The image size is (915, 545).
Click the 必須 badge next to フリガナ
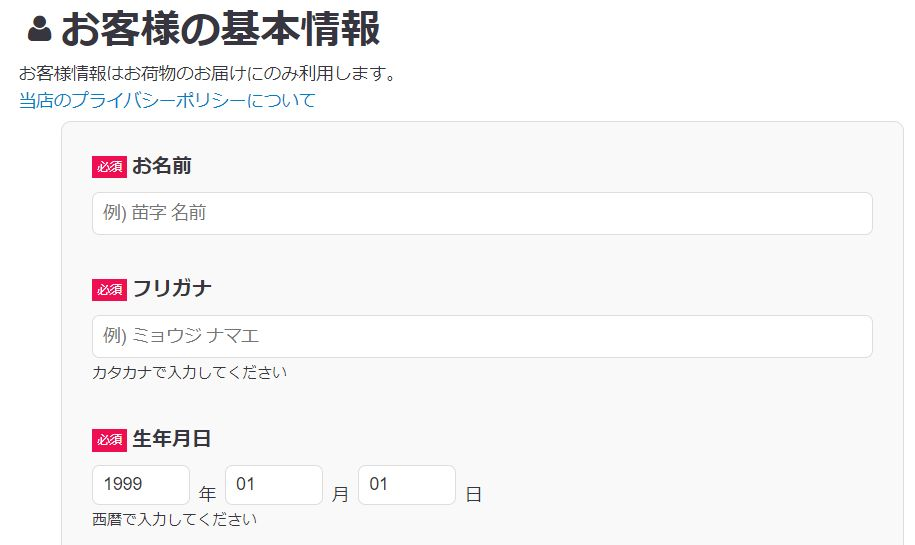coord(109,289)
